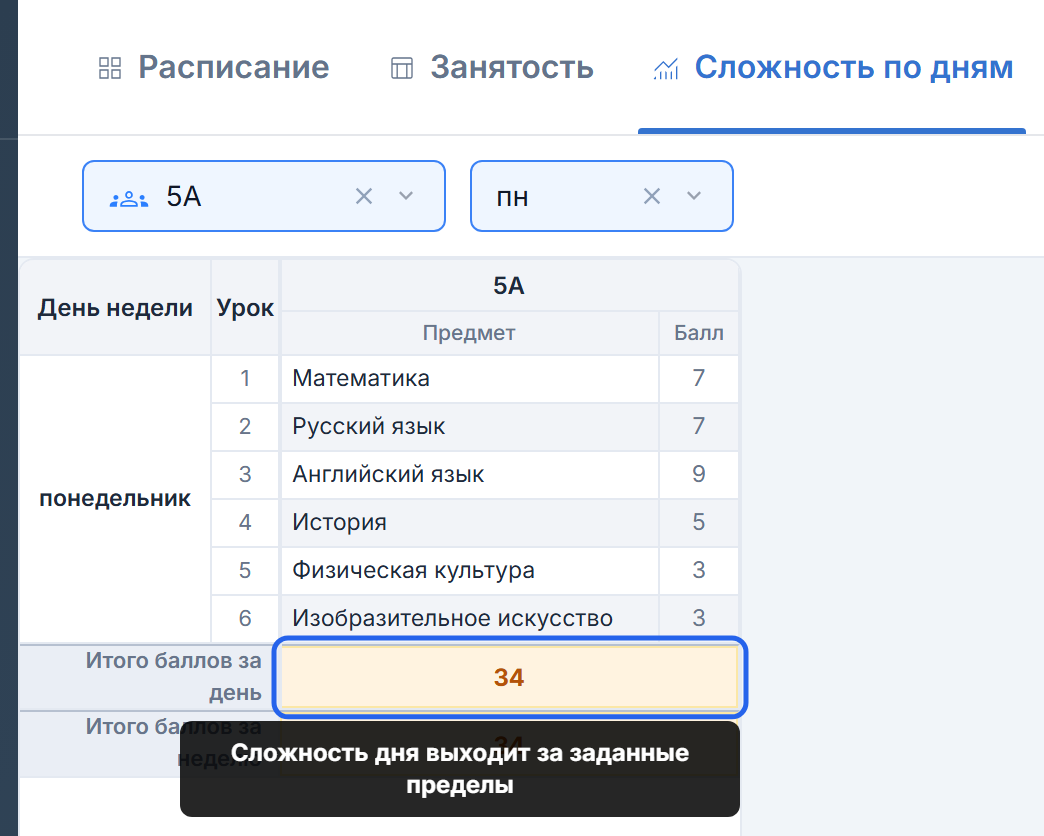Click the chart icon beside Сложность по дням

(666, 68)
